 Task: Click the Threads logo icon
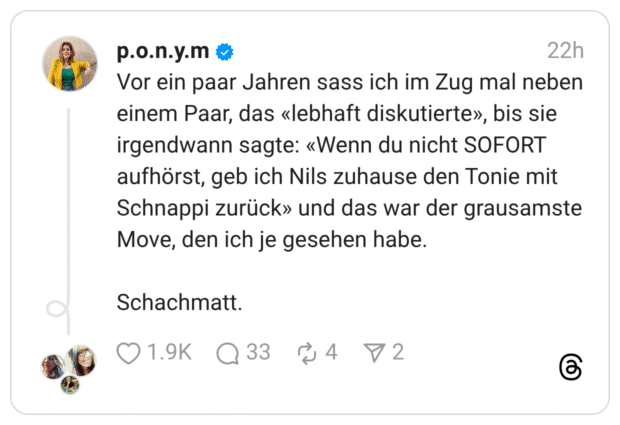point(570,367)
